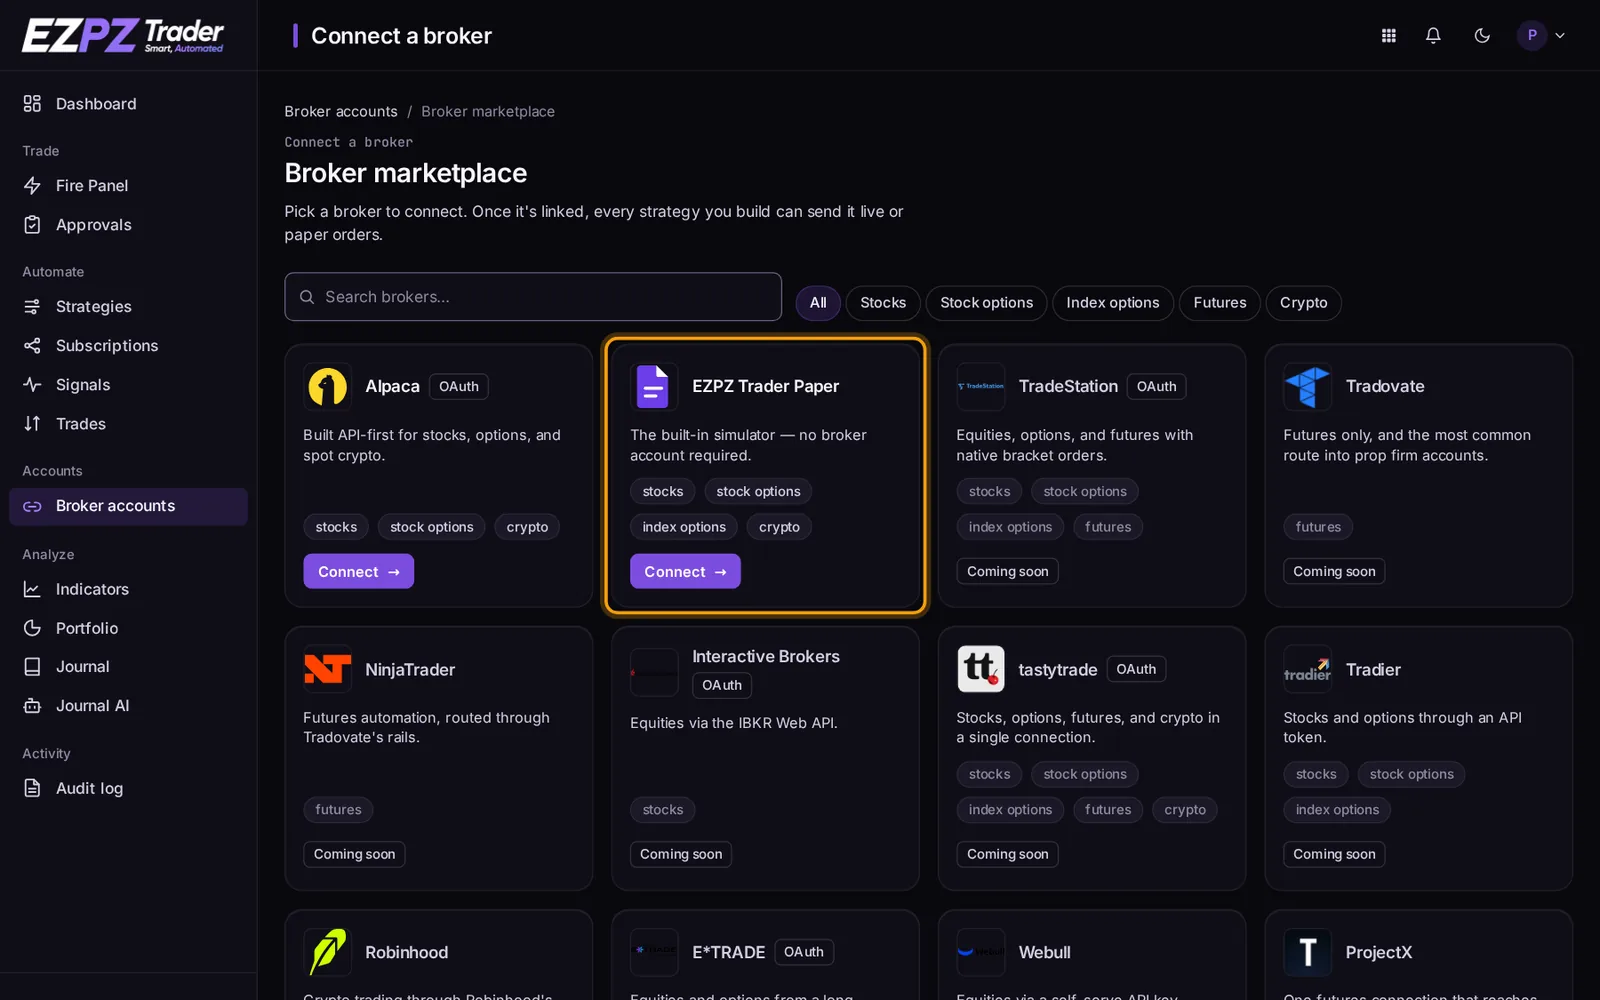Click the Alpaca broker logo
Screen dimensions: 1600x1000
click(327, 387)
